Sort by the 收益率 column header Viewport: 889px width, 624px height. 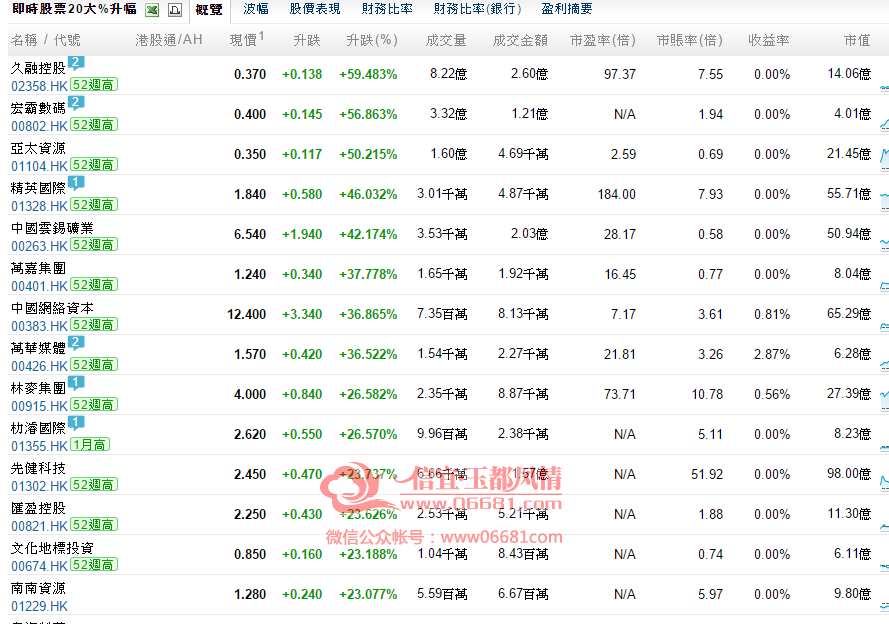(x=769, y=40)
